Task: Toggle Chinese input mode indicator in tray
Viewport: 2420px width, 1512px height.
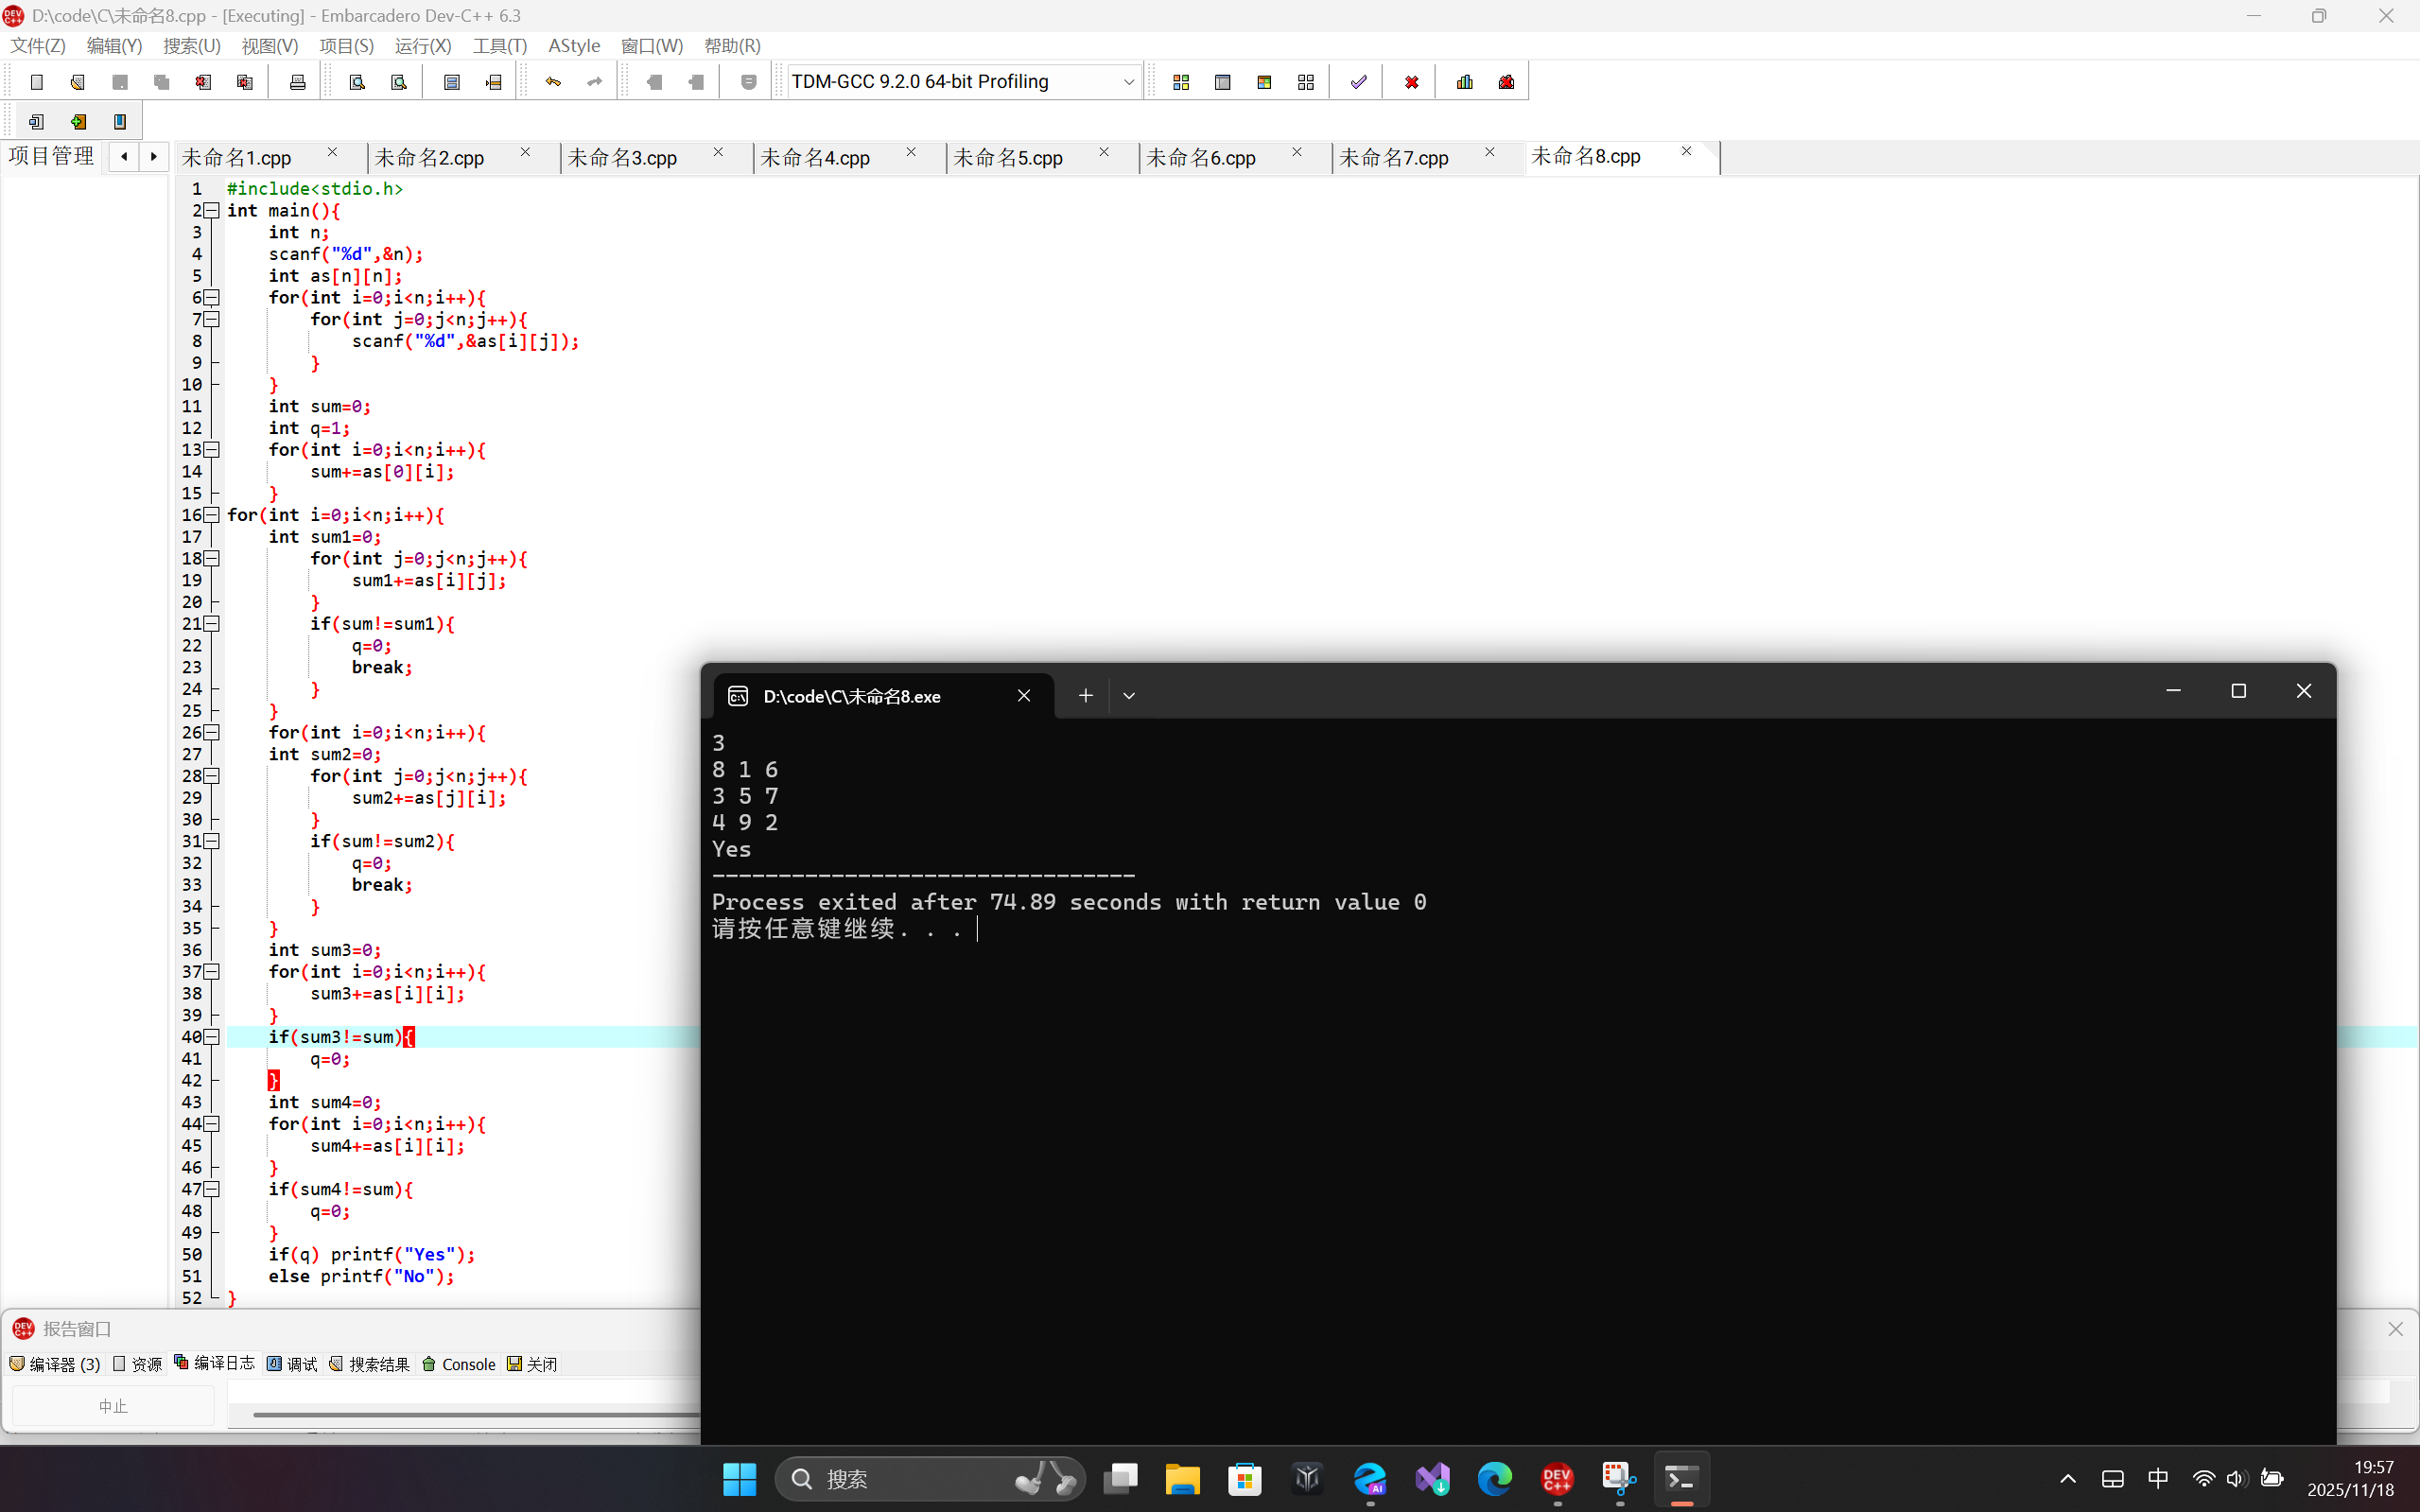Action: [x=2158, y=1478]
